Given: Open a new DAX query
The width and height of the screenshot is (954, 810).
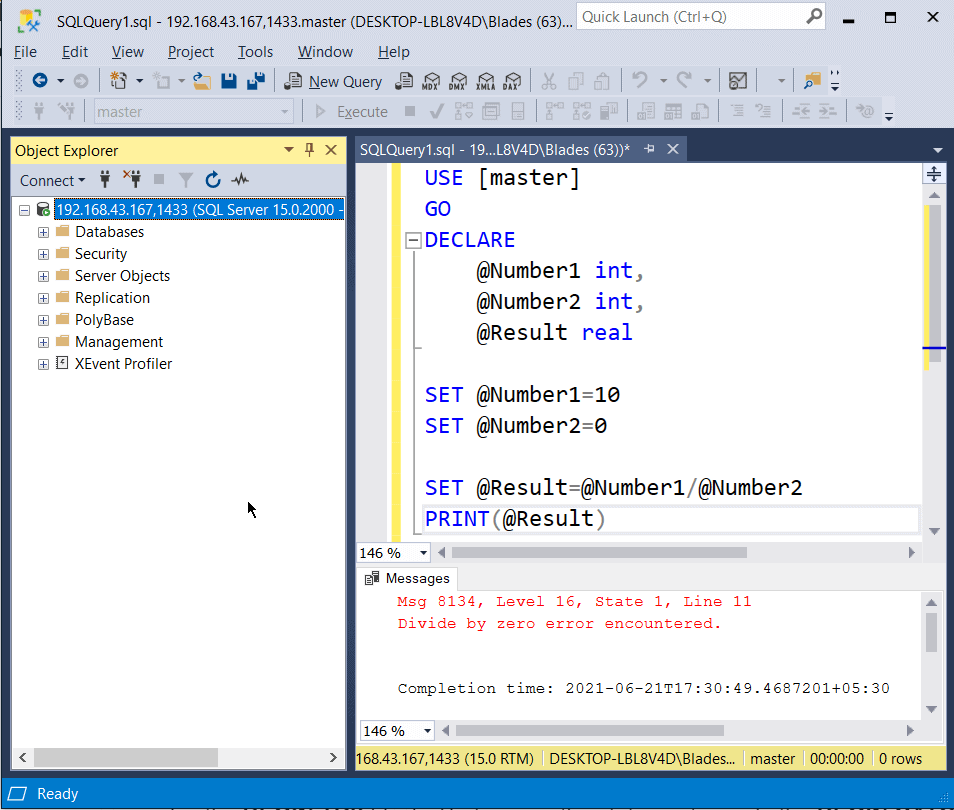Looking at the screenshot, I should pyautogui.click(x=512, y=81).
